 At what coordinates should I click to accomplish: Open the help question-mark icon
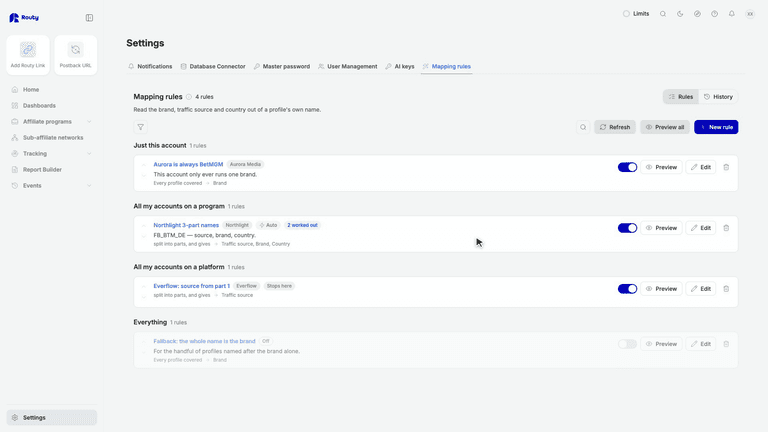click(x=715, y=14)
